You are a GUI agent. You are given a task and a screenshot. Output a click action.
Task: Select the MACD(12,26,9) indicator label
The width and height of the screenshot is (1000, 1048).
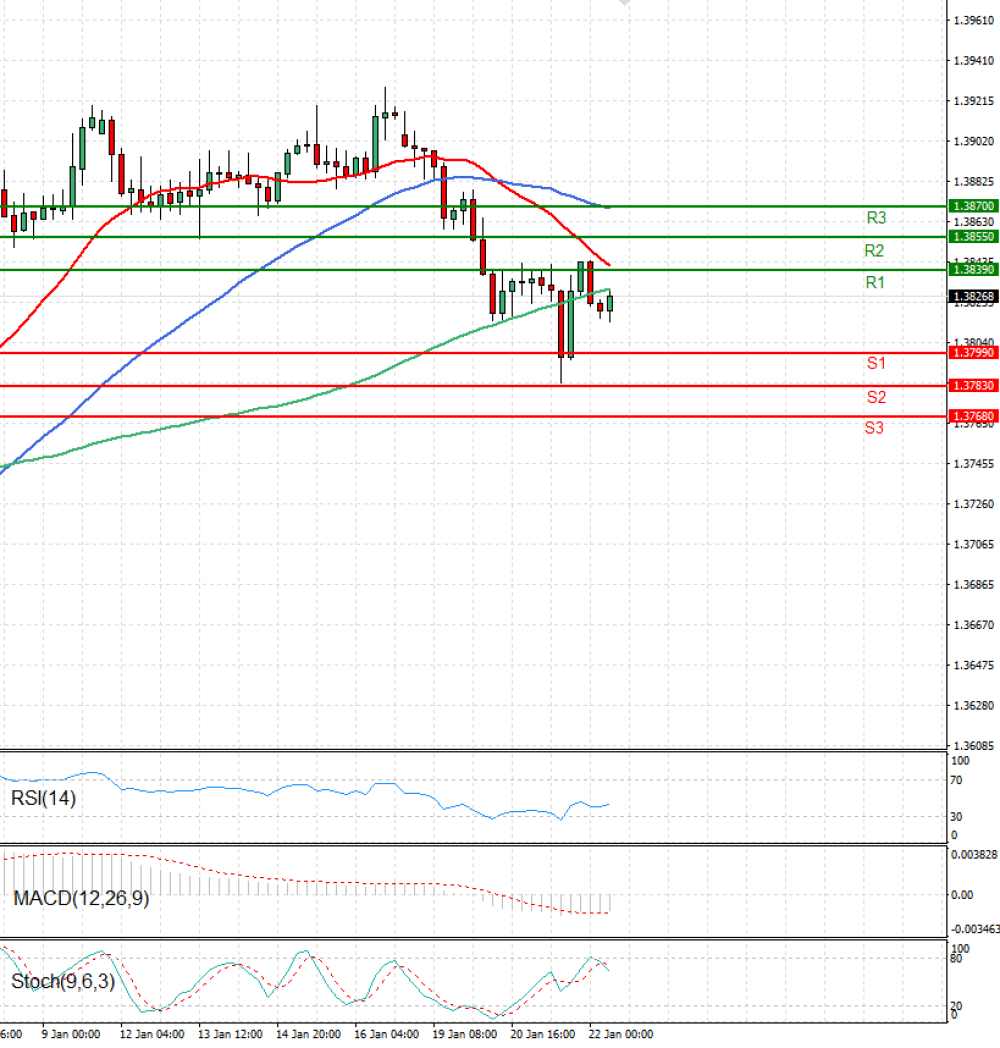pyautogui.click(x=81, y=898)
